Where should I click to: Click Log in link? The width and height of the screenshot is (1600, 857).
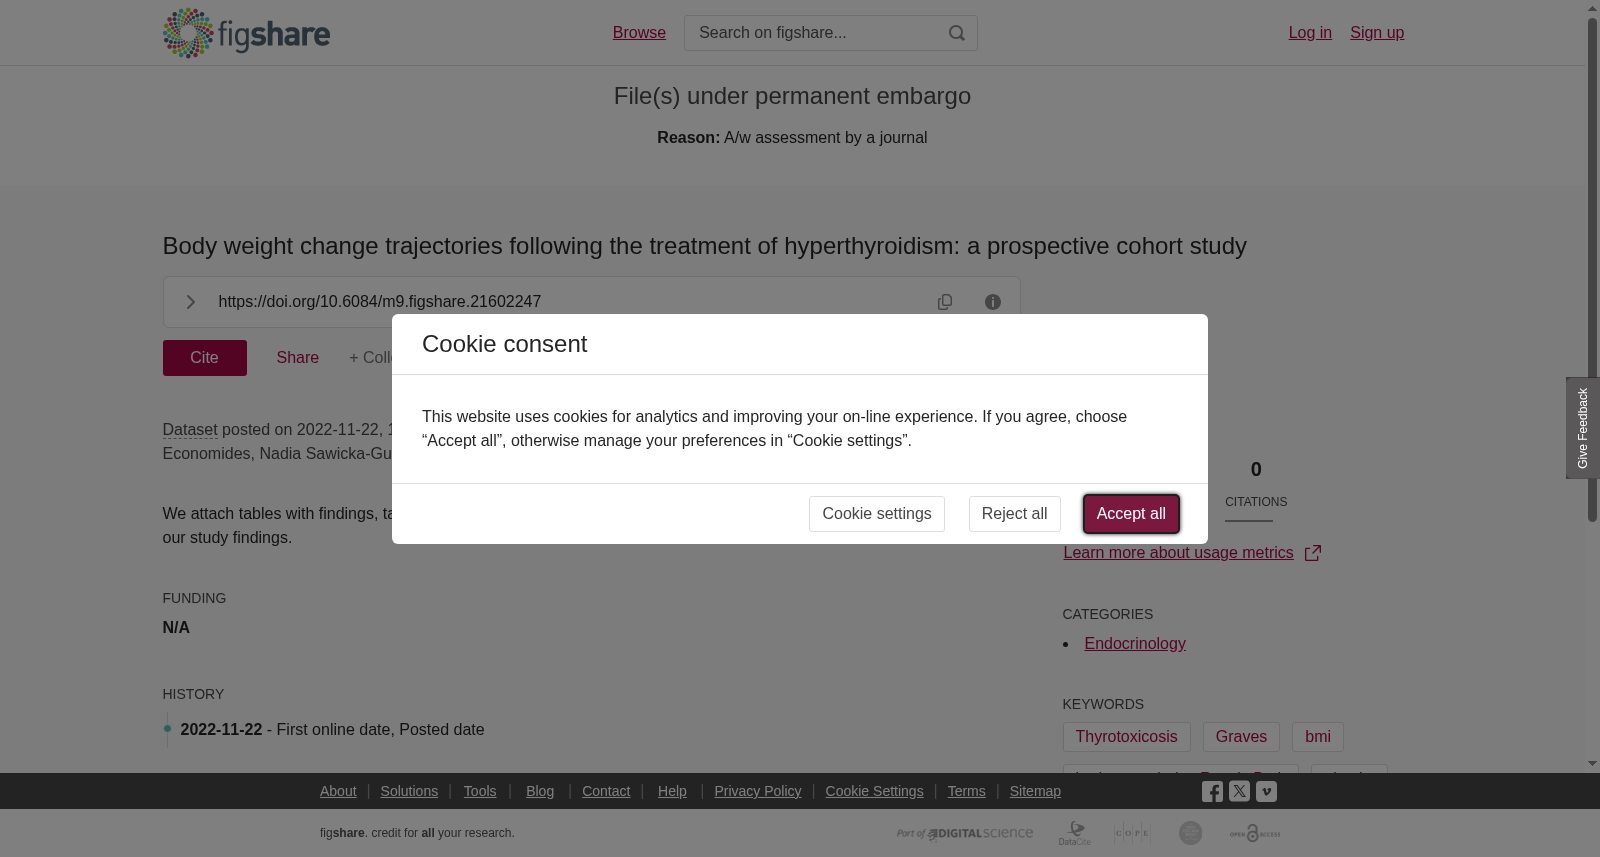click(x=1310, y=33)
